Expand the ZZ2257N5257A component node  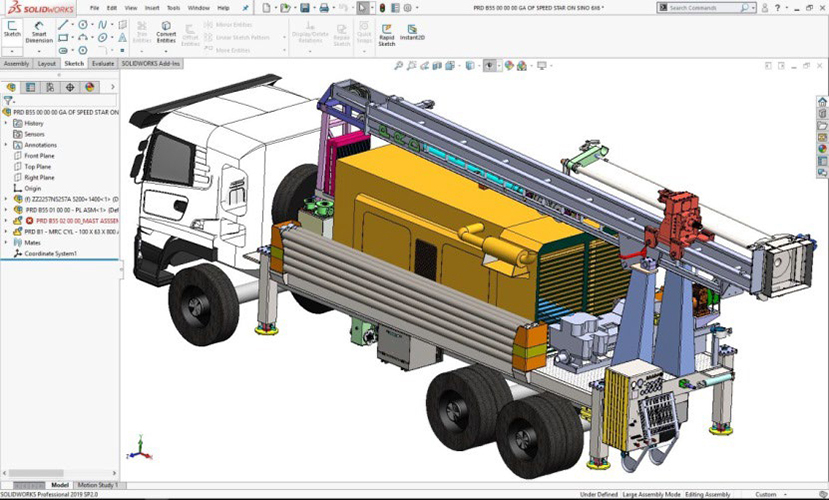(x=6, y=199)
